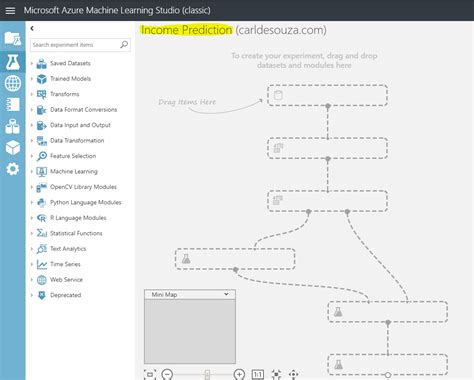474x380 pixels.
Task: Select Saved Datasets label
Action: point(70,63)
